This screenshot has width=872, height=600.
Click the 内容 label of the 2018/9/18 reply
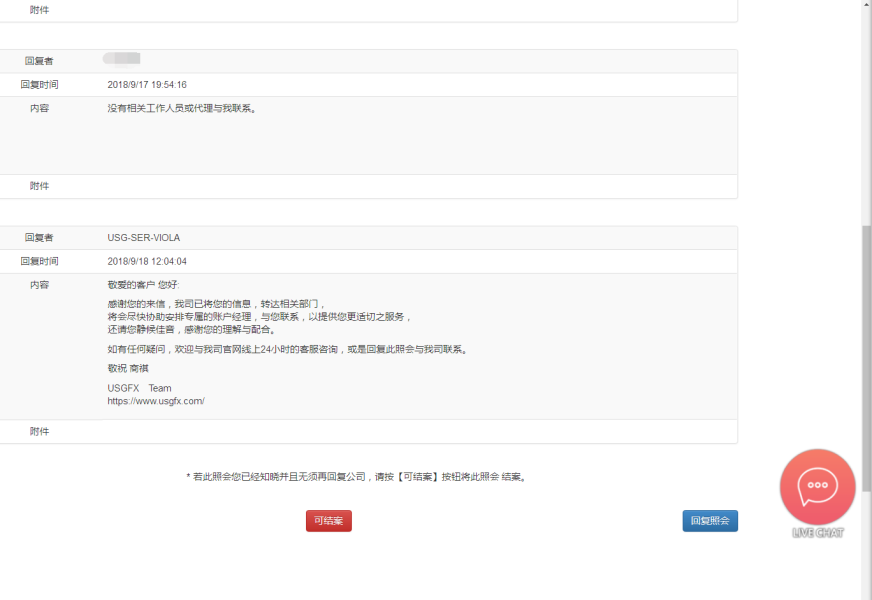click(39, 285)
